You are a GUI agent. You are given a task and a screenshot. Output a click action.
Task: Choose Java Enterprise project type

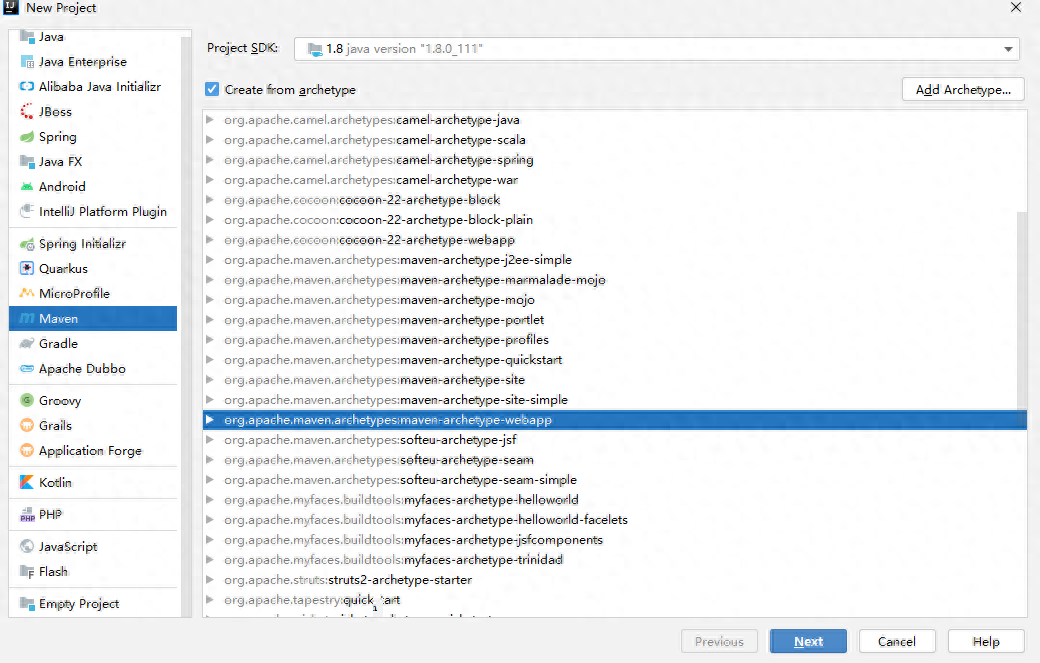(93, 62)
